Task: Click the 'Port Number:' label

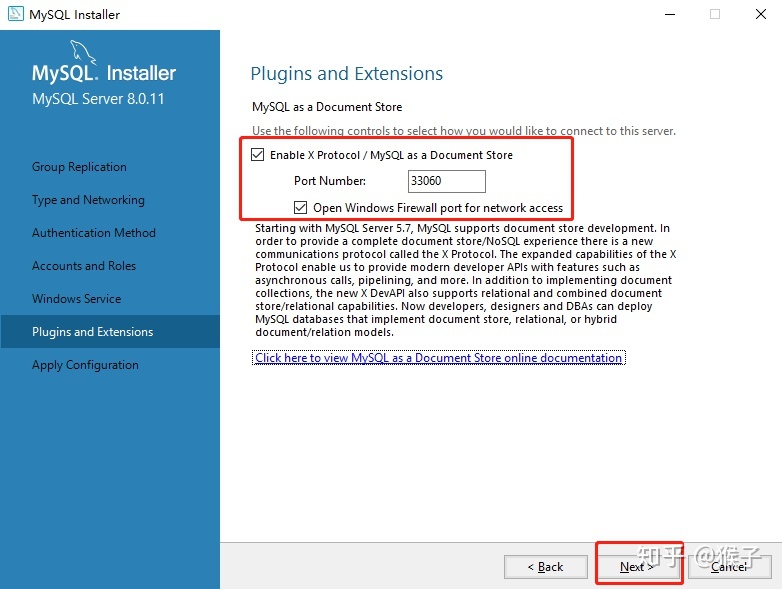Action: tap(330, 181)
